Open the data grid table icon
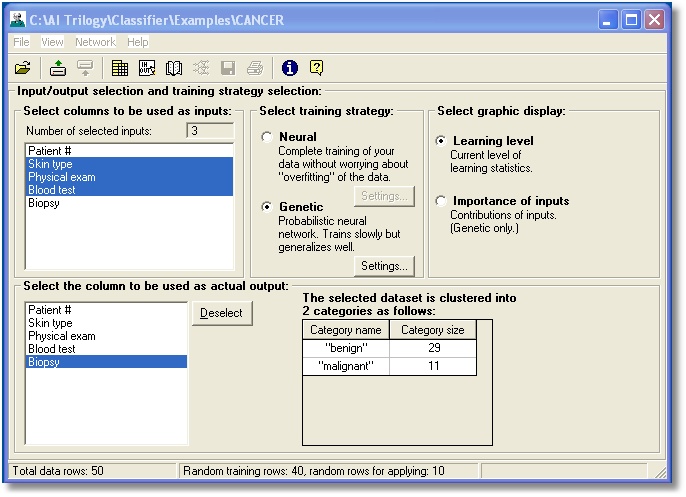686x497 pixels. tap(119, 68)
